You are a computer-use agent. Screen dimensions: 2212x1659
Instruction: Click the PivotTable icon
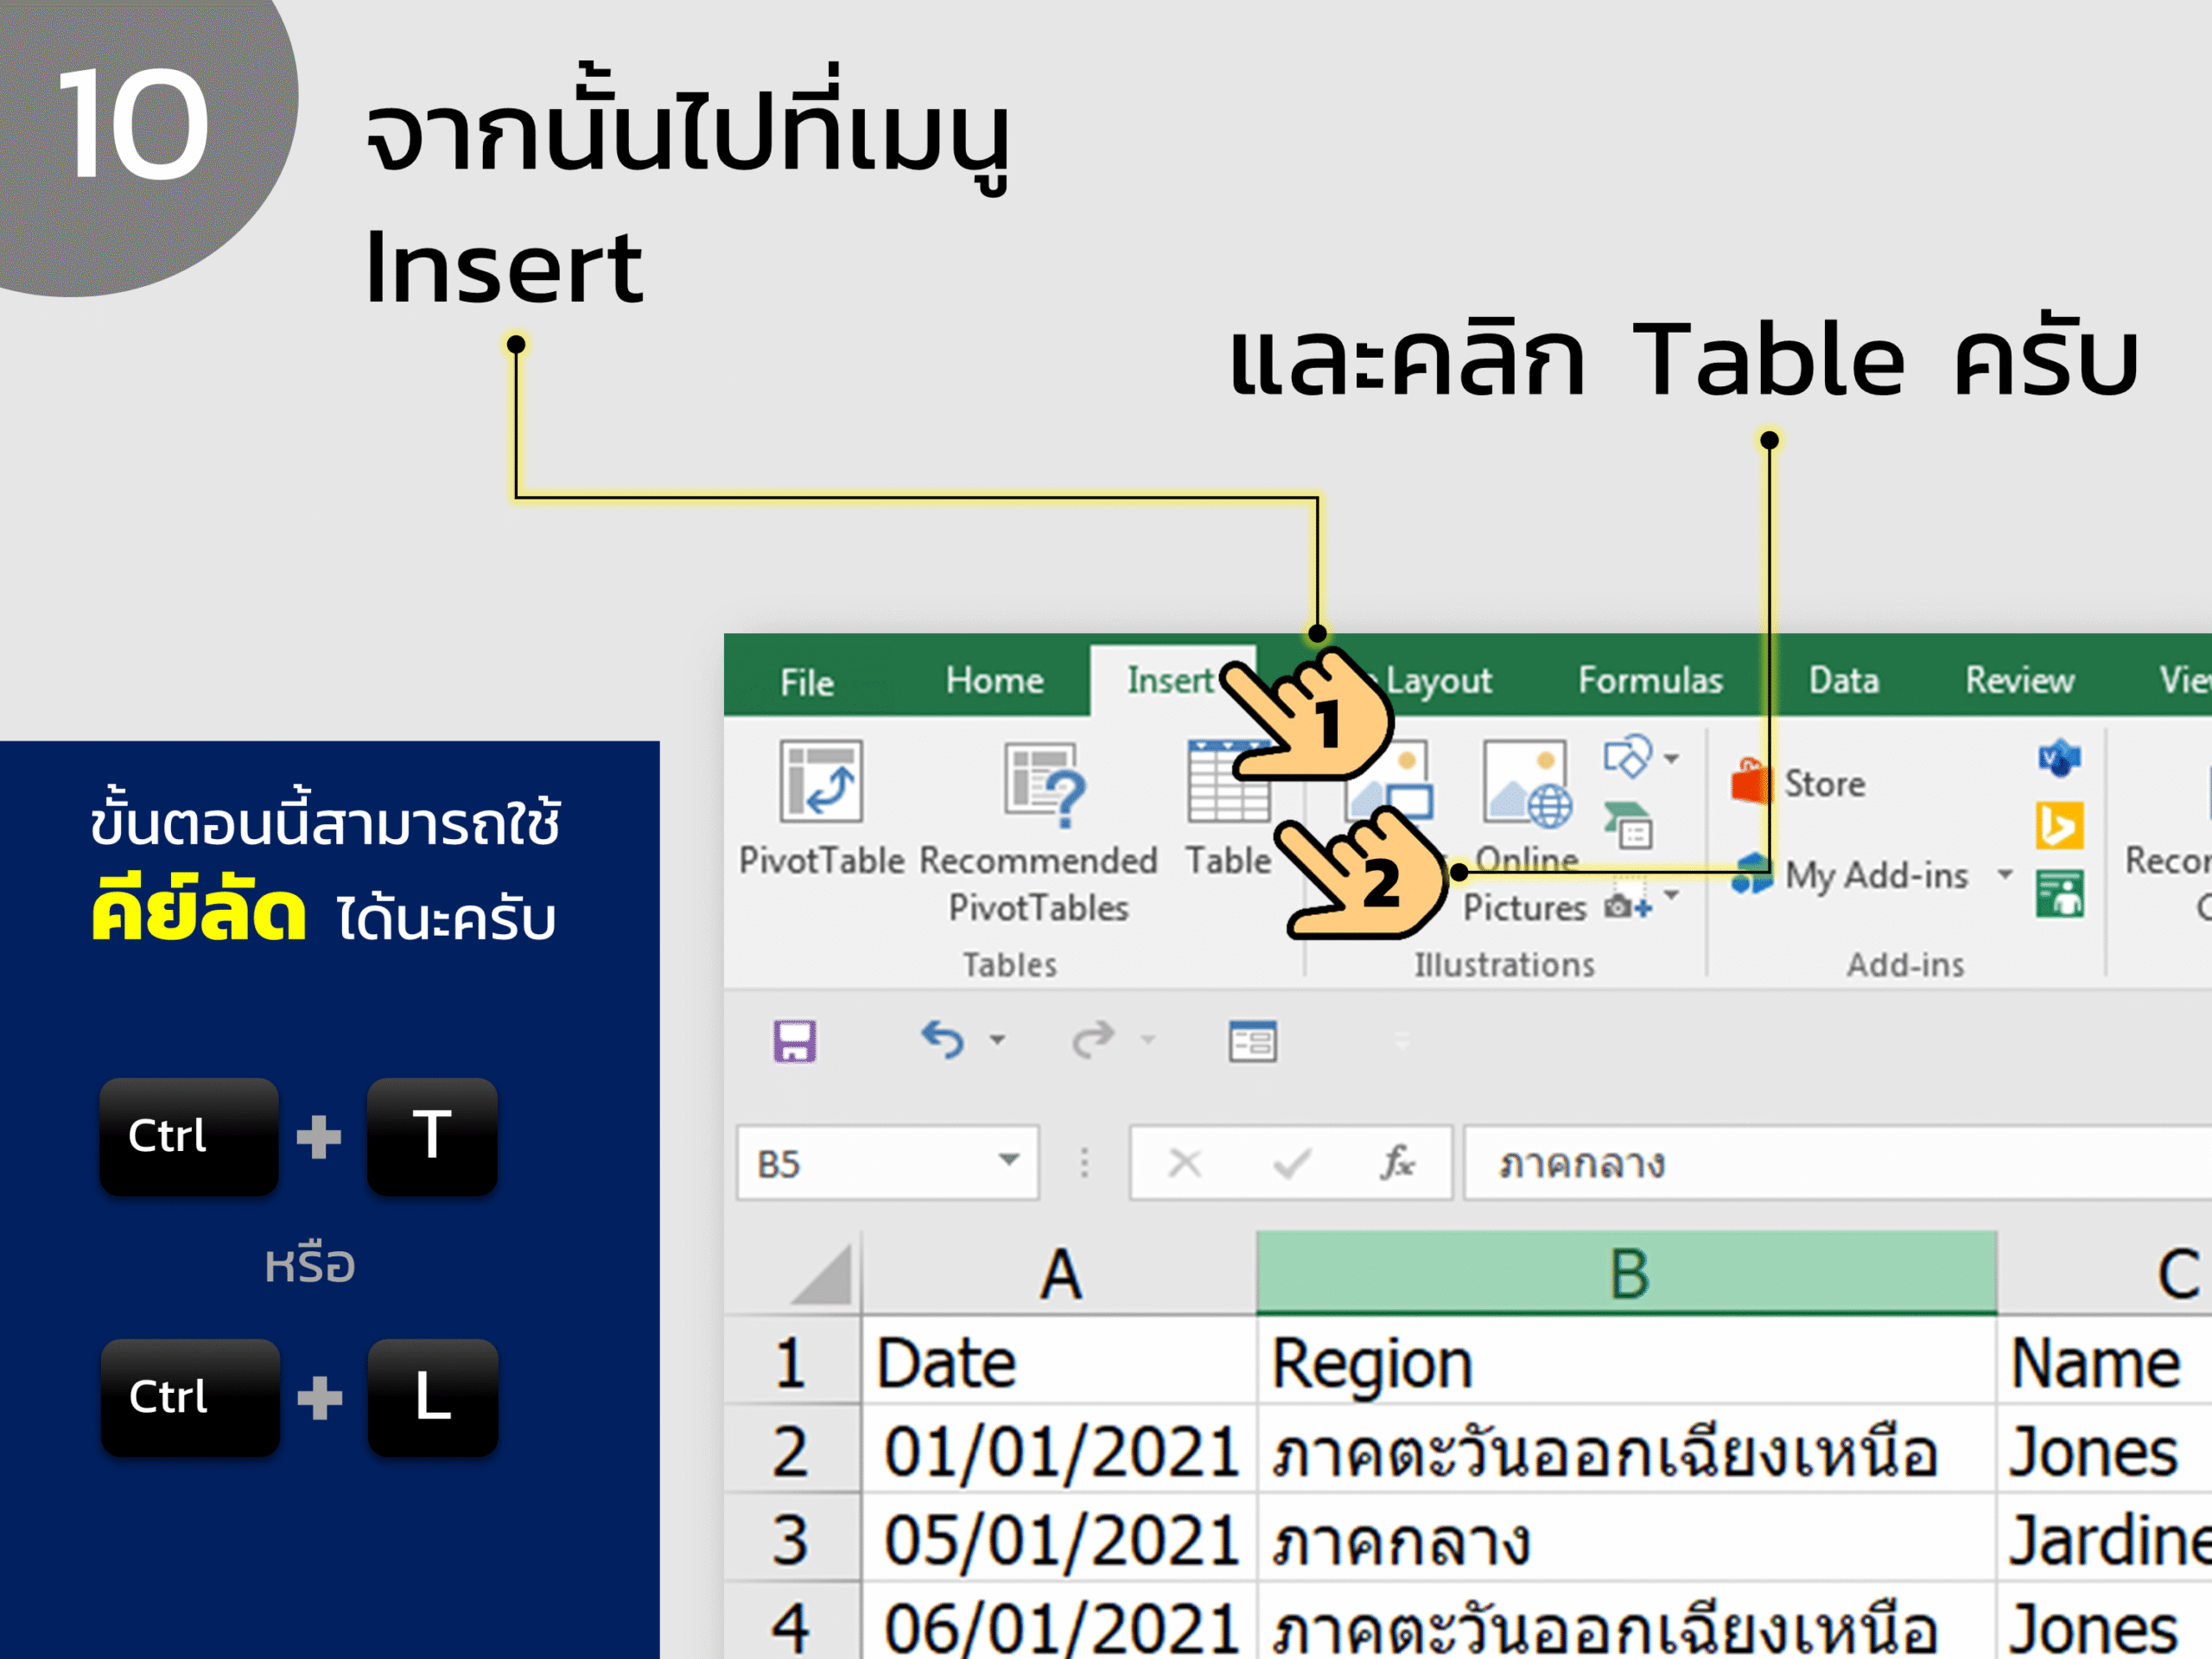(x=821, y=781)
